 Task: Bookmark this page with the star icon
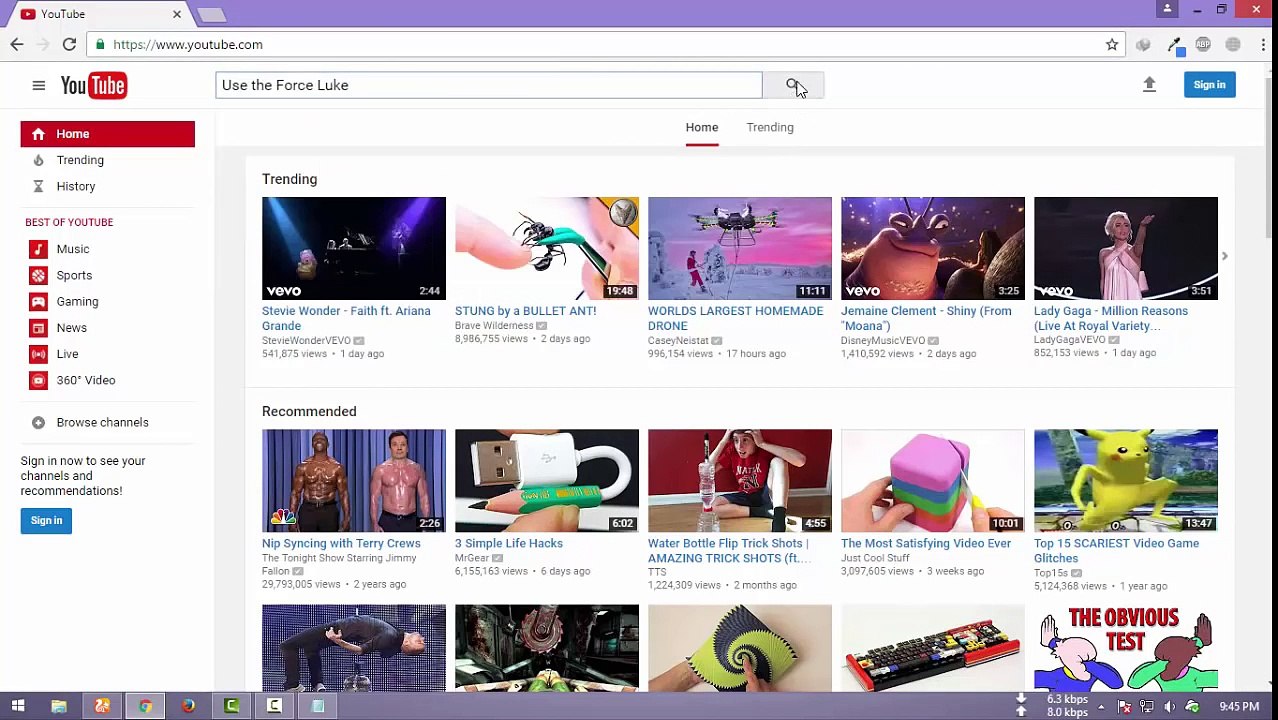coord(1112,44)
